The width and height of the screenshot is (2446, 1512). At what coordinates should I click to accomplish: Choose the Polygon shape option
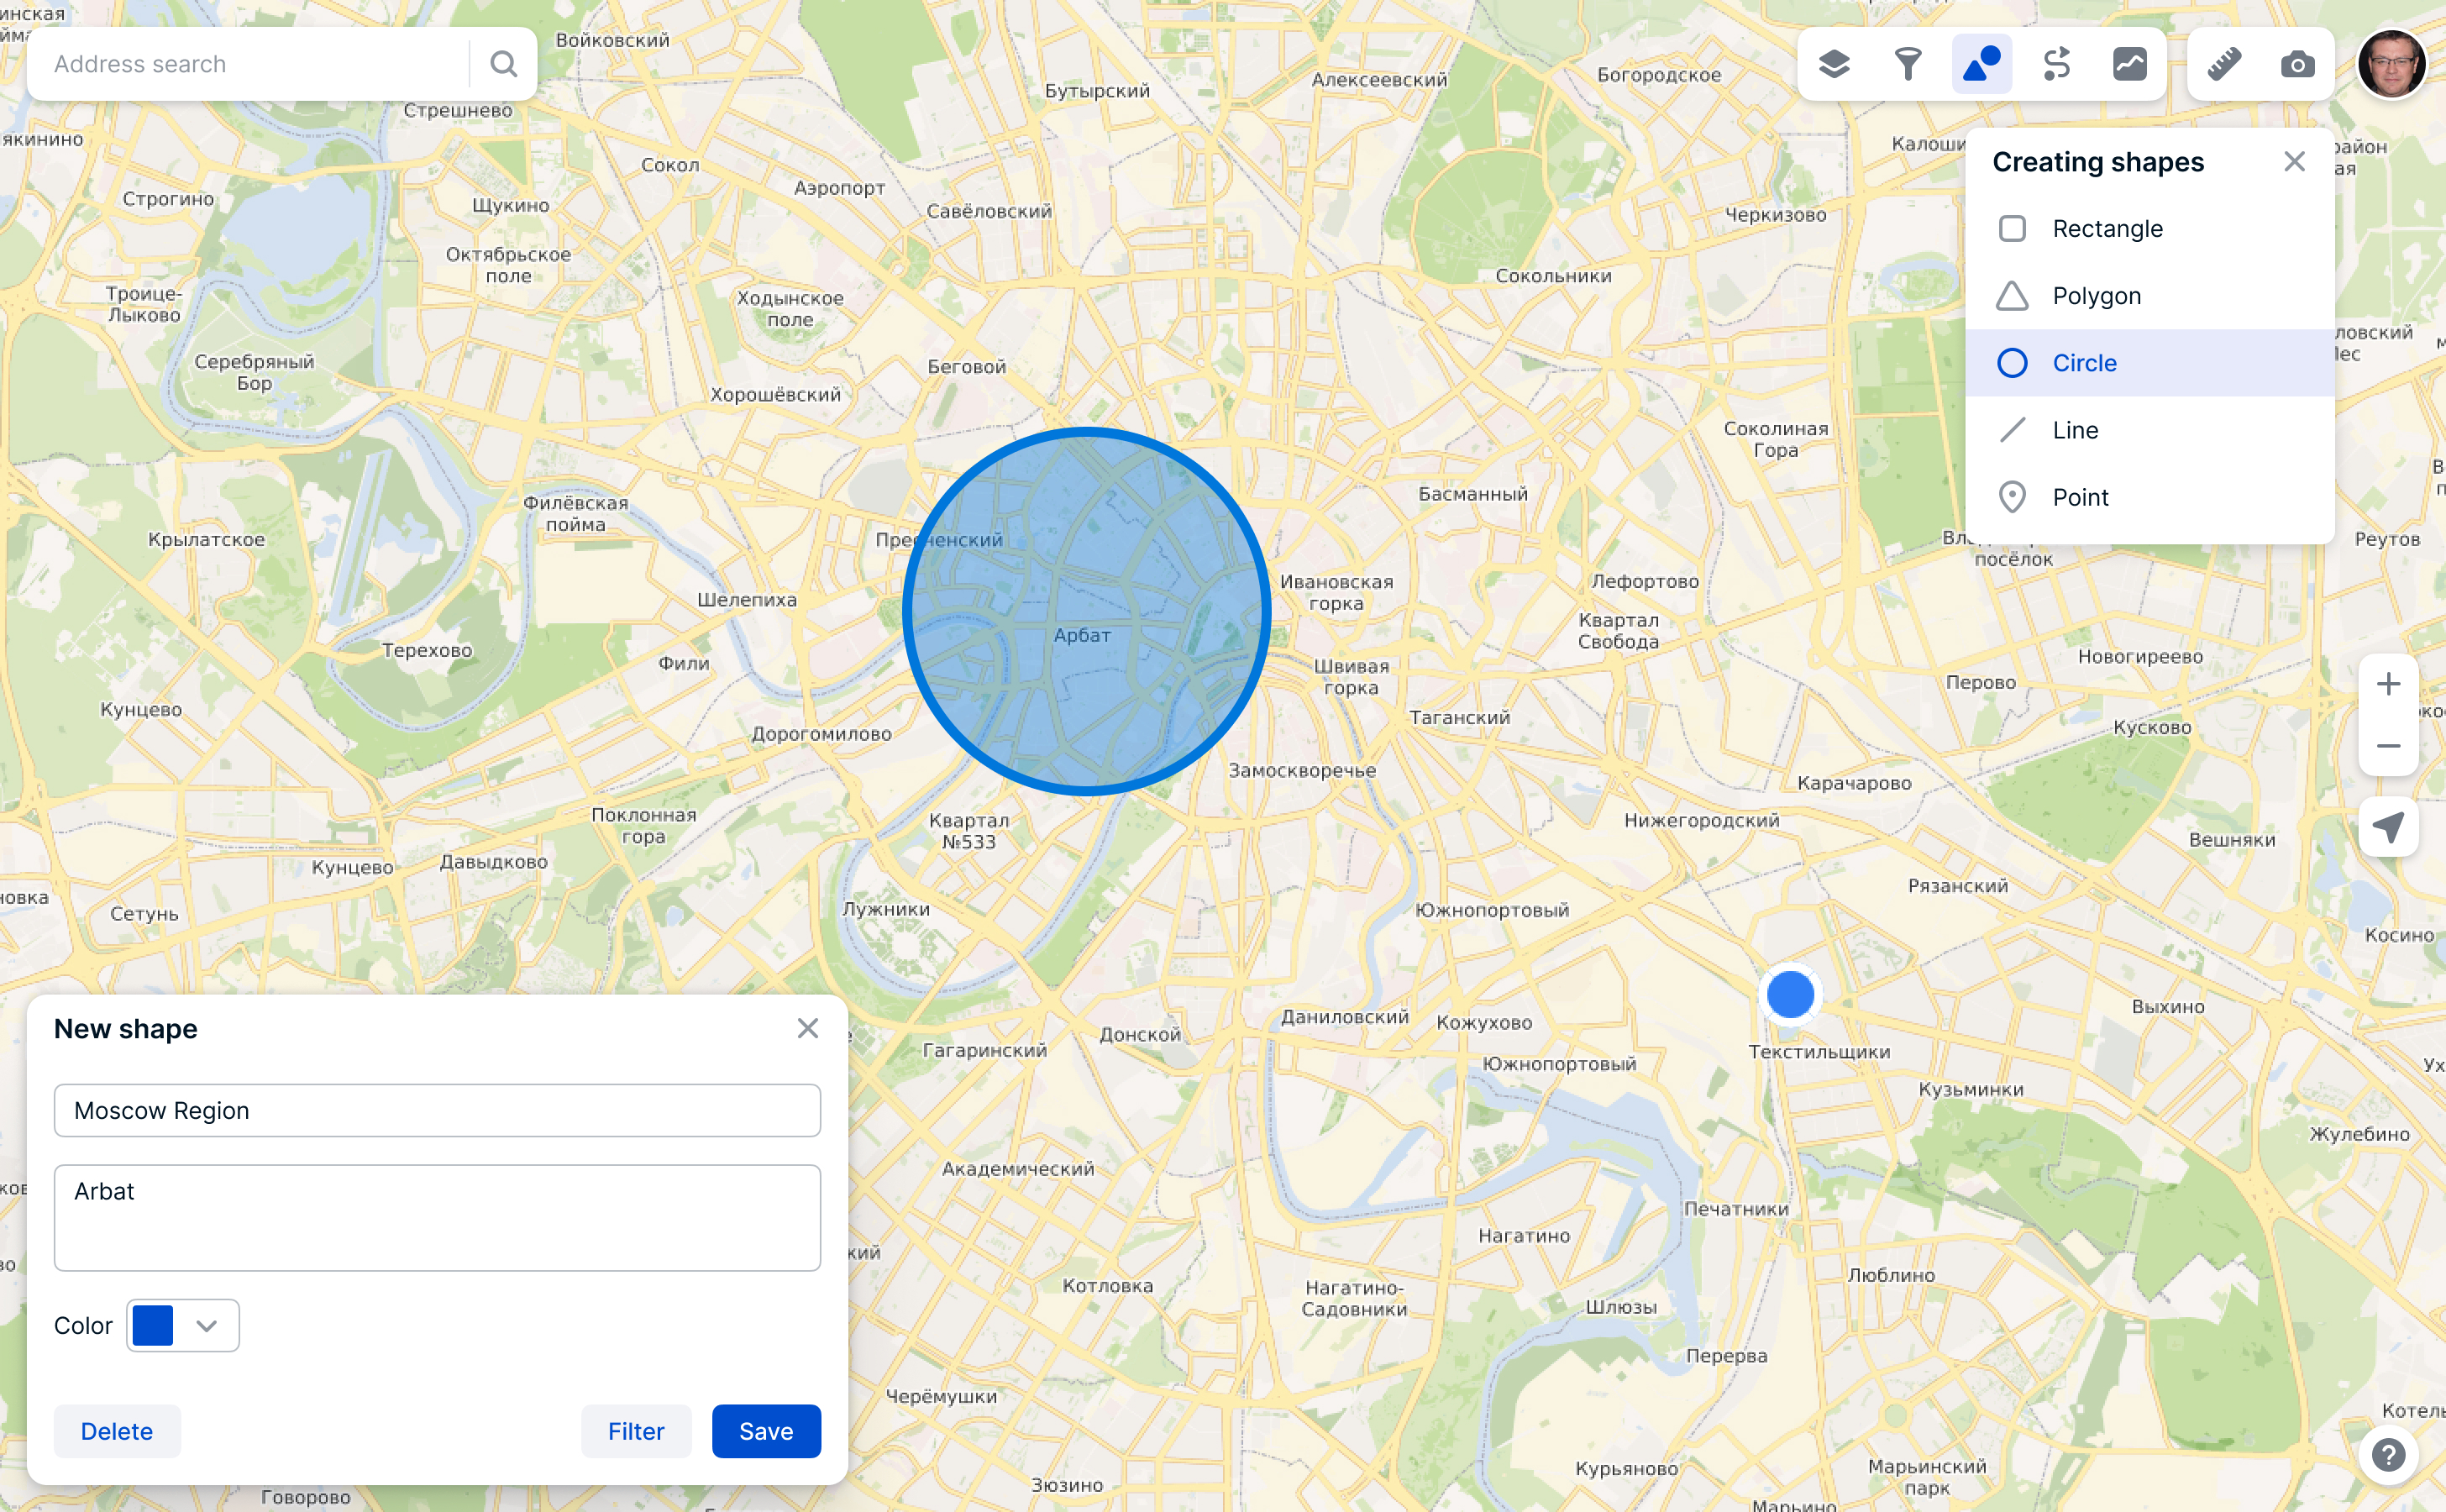[x=2096, y=296]
